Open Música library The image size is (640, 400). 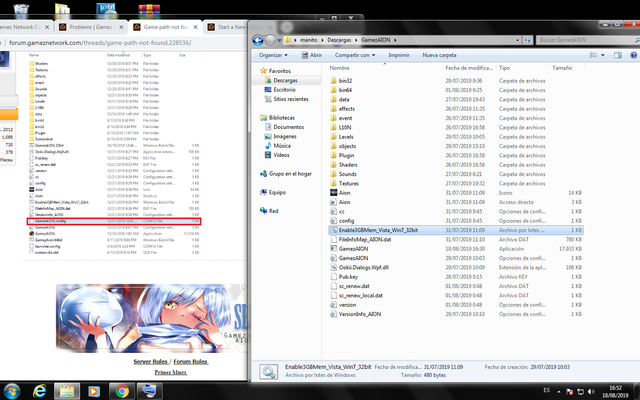click(x=282, y=146)
